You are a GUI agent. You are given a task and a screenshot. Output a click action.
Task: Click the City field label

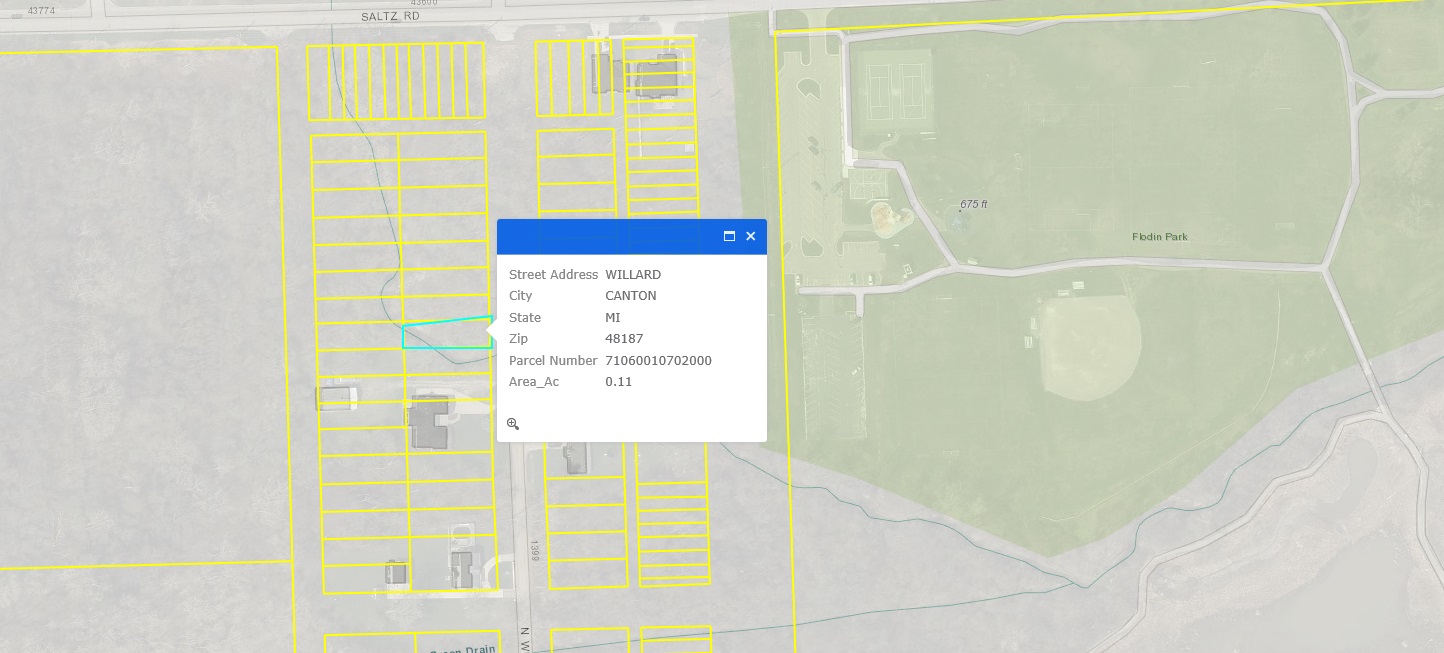[521, 296]
